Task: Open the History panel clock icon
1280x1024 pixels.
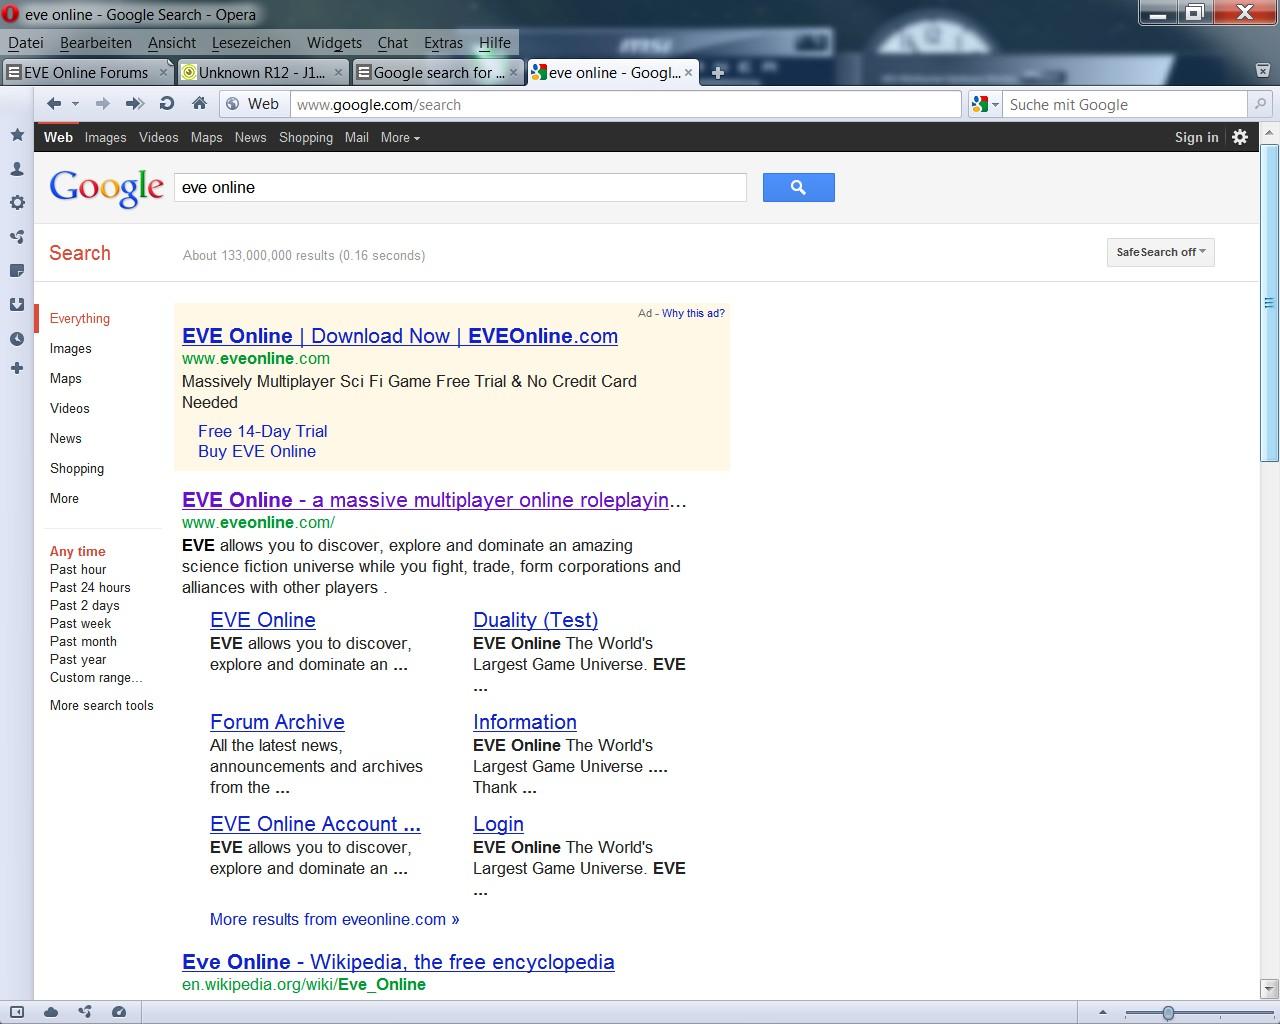Action: click(17, 339)
